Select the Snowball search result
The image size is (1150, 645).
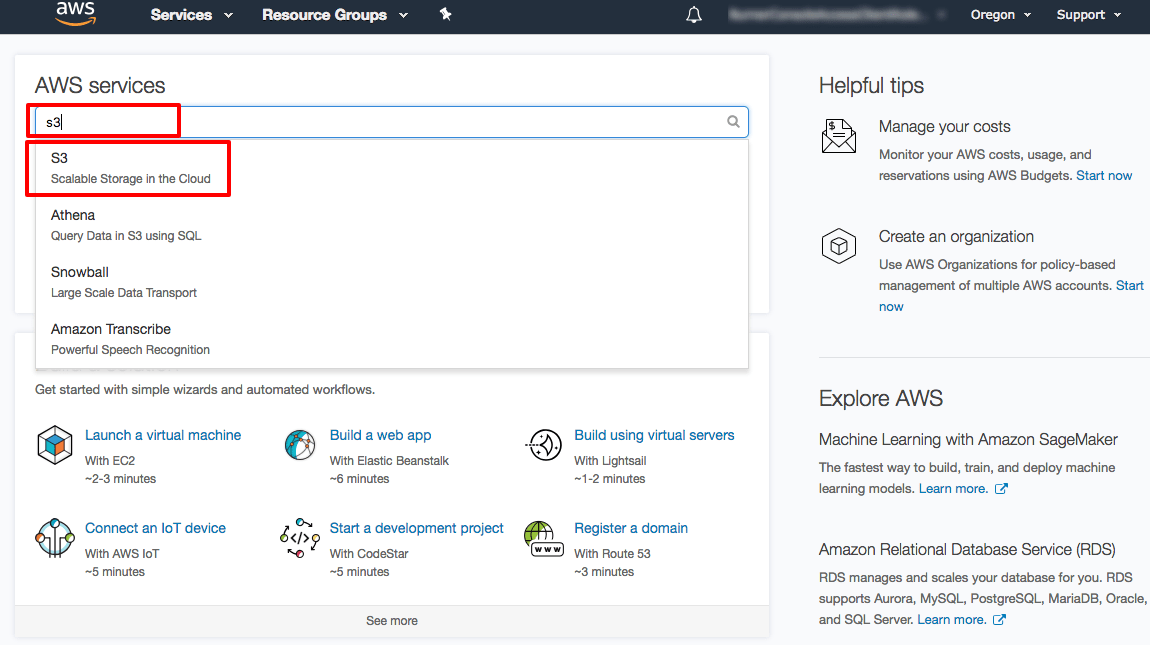[392, 283]
